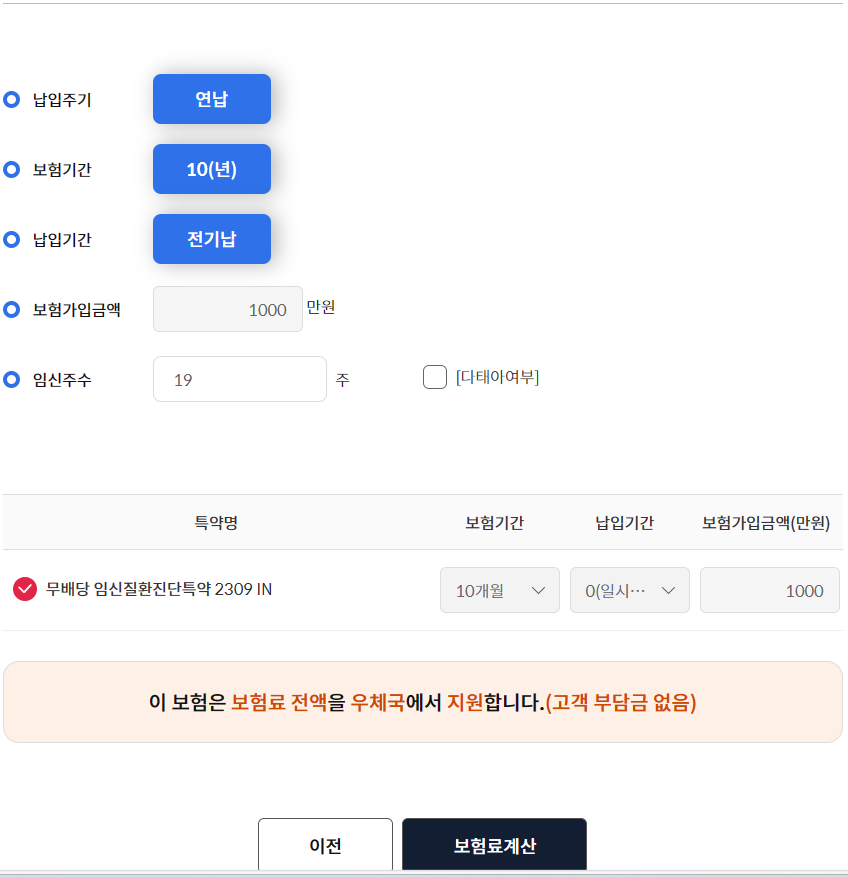The width and height of the screenshot is (848, 877).
Task: Click the radio icon beside 납입주기
Action: point(11,99)
